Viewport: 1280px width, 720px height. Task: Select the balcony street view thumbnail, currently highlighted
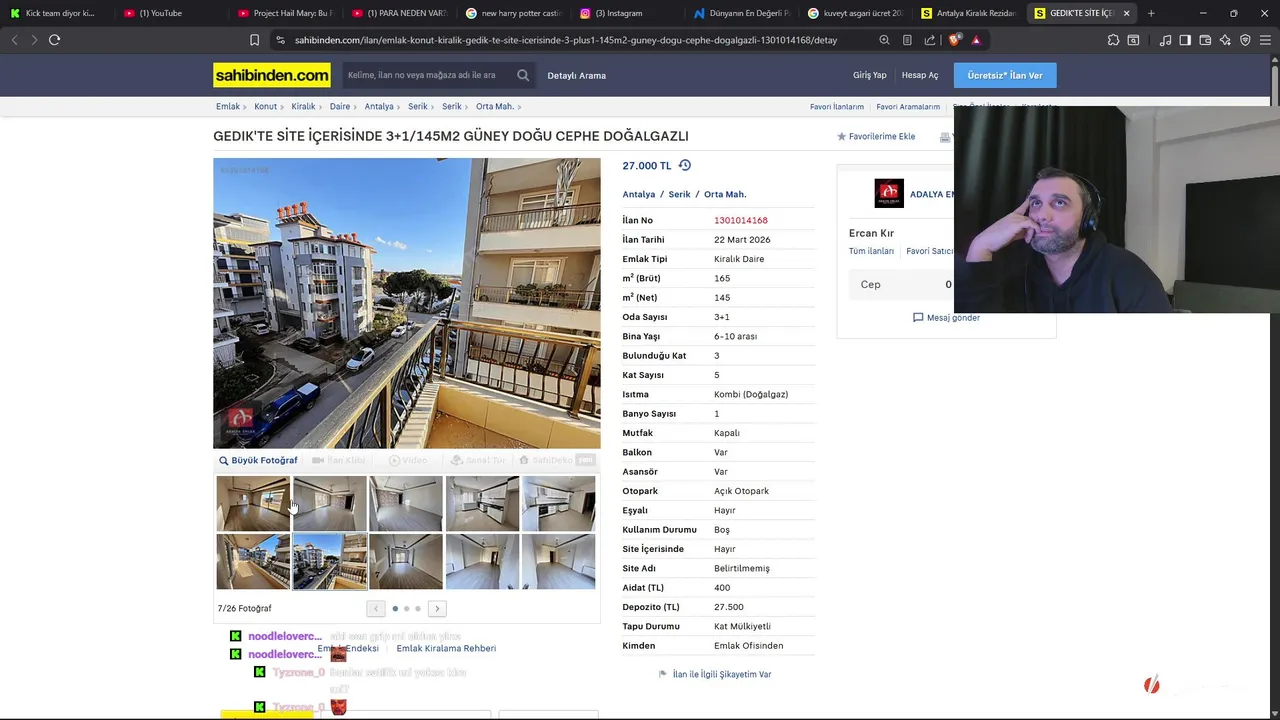point(329,561)
